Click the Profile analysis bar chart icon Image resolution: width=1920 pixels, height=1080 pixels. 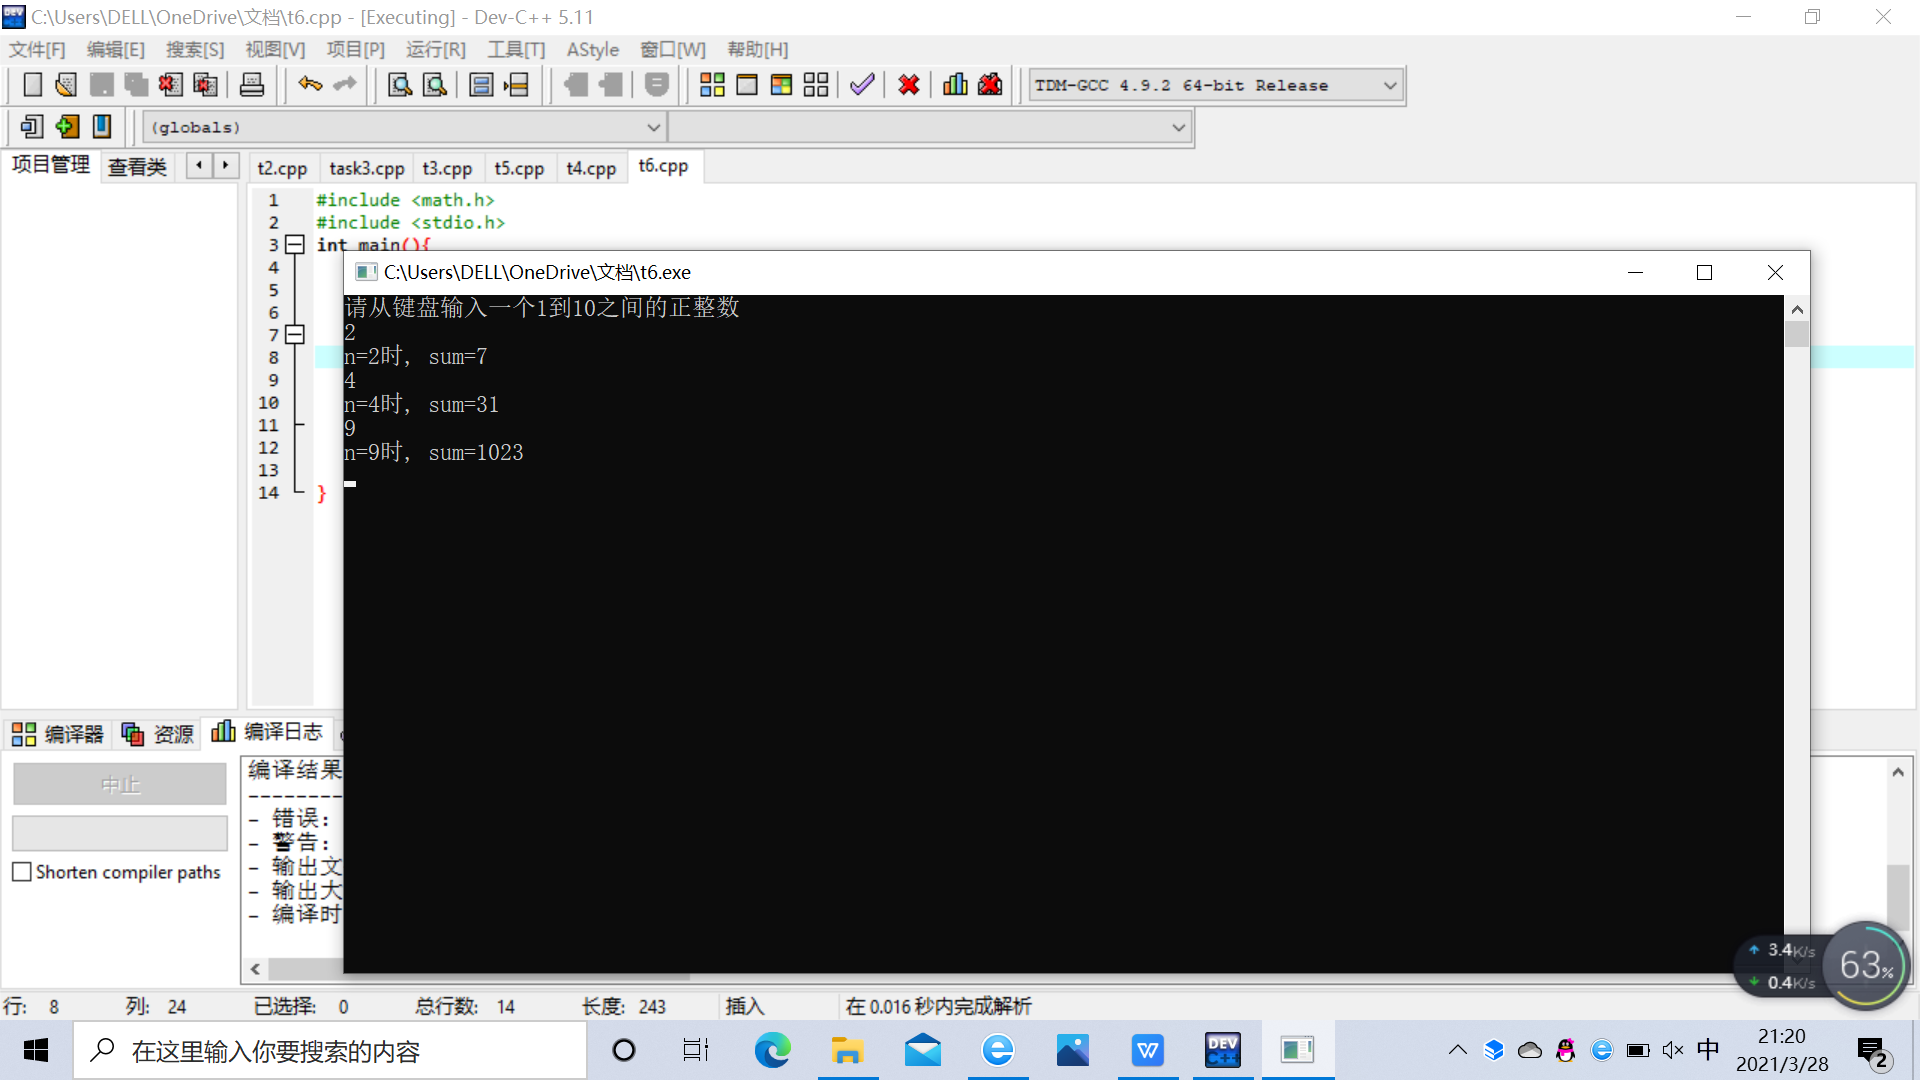(x=955, y=85)
